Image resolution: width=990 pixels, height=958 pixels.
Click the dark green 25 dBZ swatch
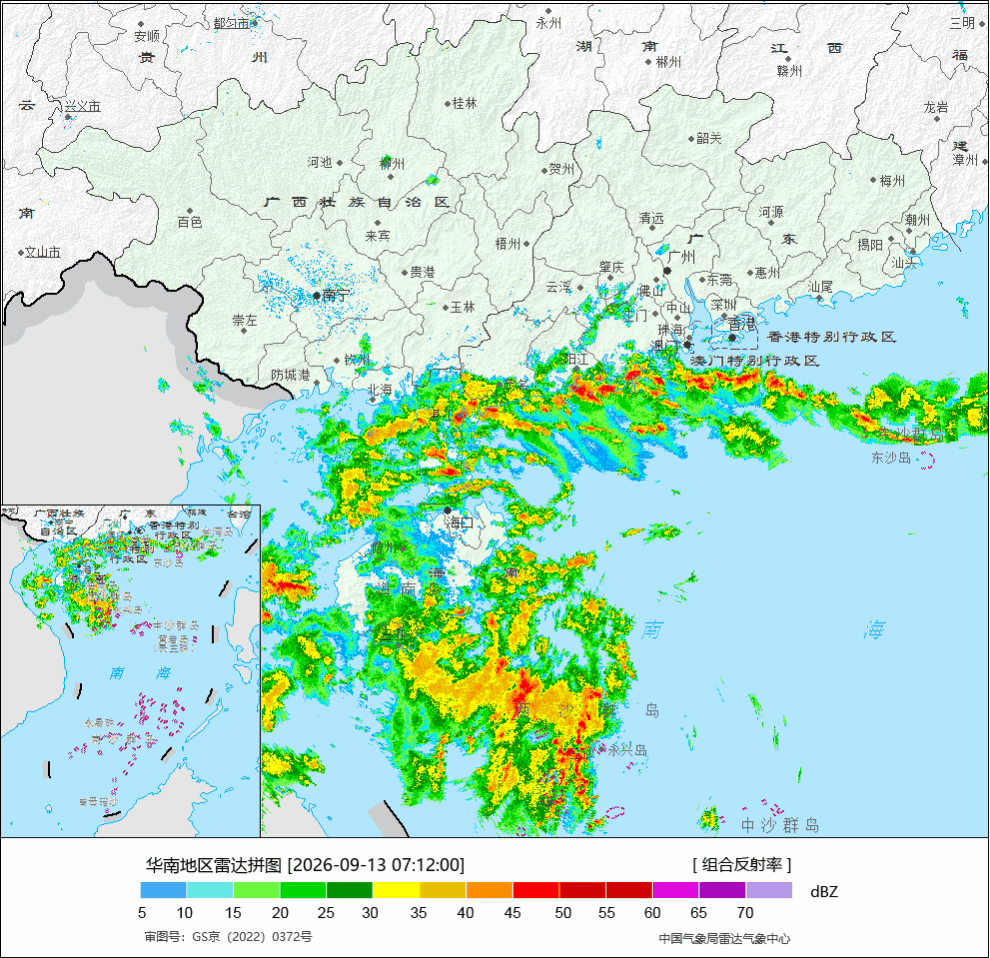350,890
